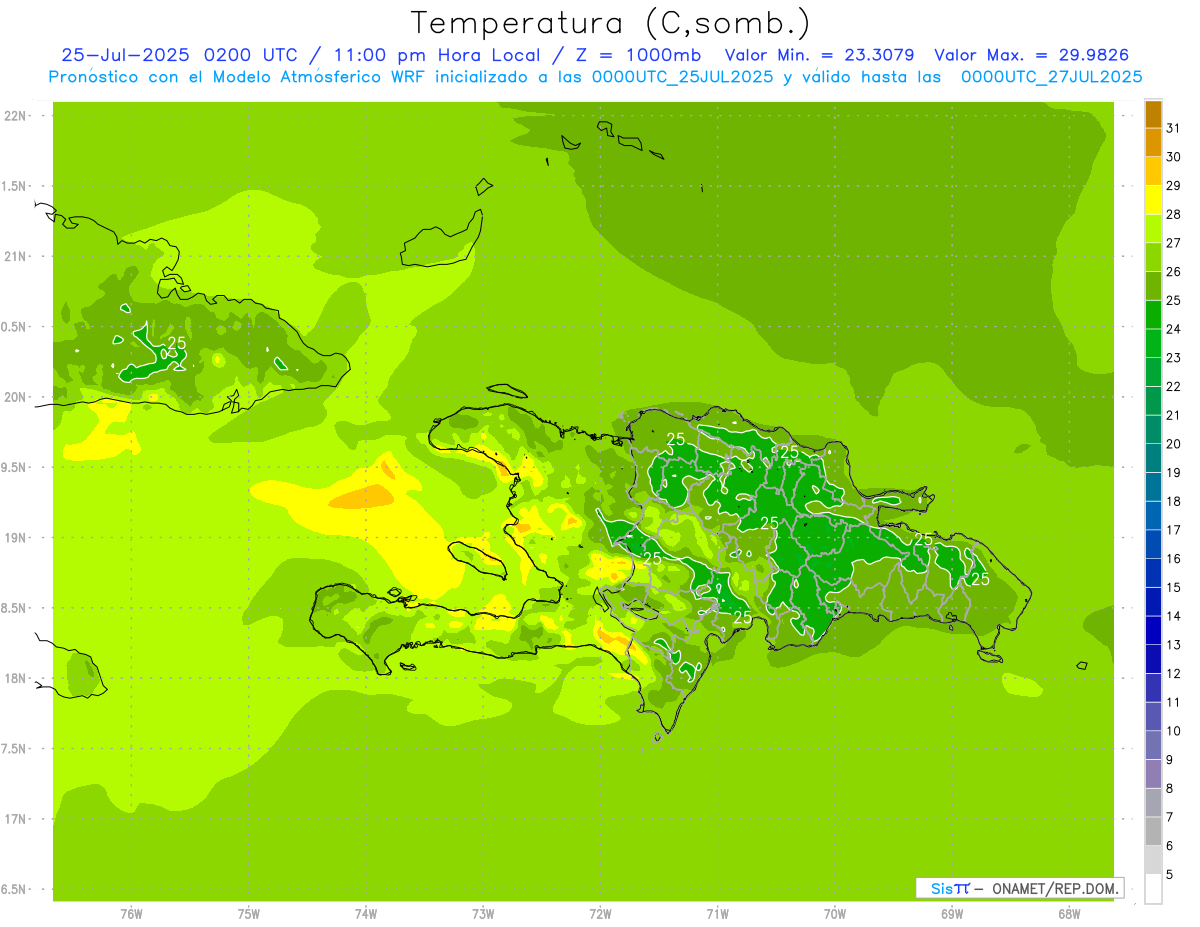Click the blue swatch between 15 and 16
Viewport: 1200px width, 927px height.
pos(1153,573)
